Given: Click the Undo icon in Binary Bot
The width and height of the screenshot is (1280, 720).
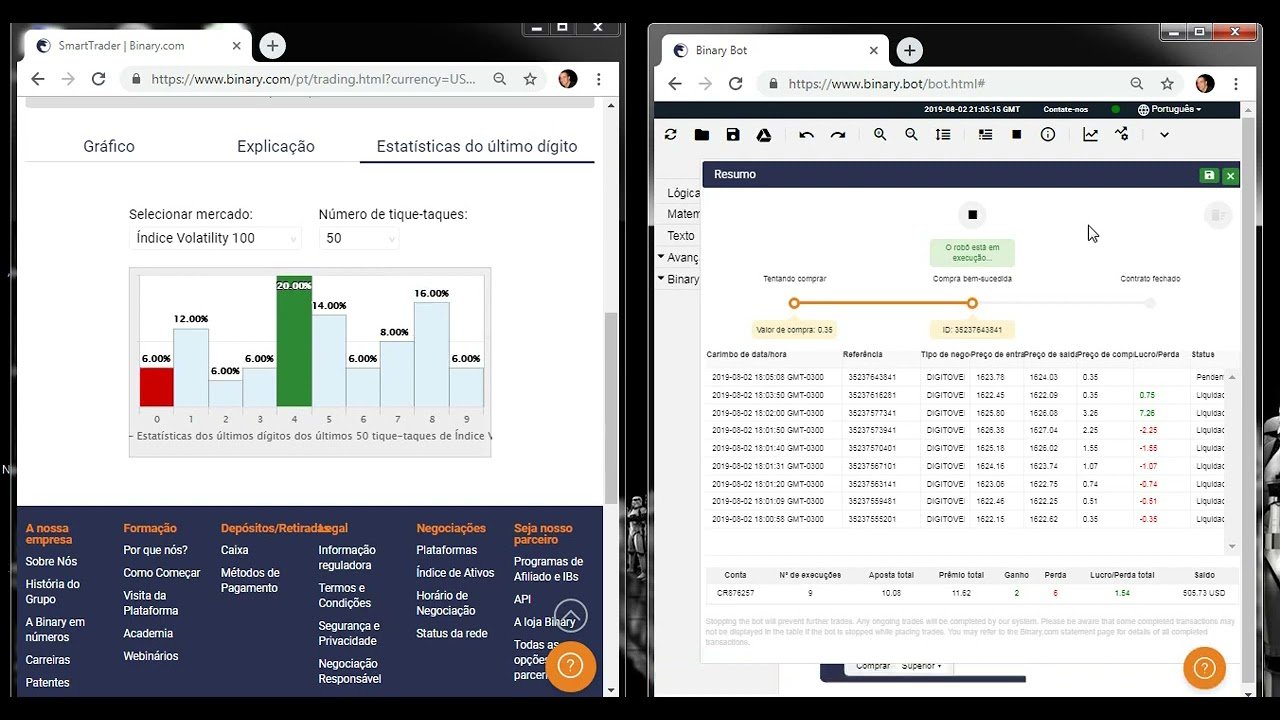Looking at the screenshot, I should pos(806,134).
